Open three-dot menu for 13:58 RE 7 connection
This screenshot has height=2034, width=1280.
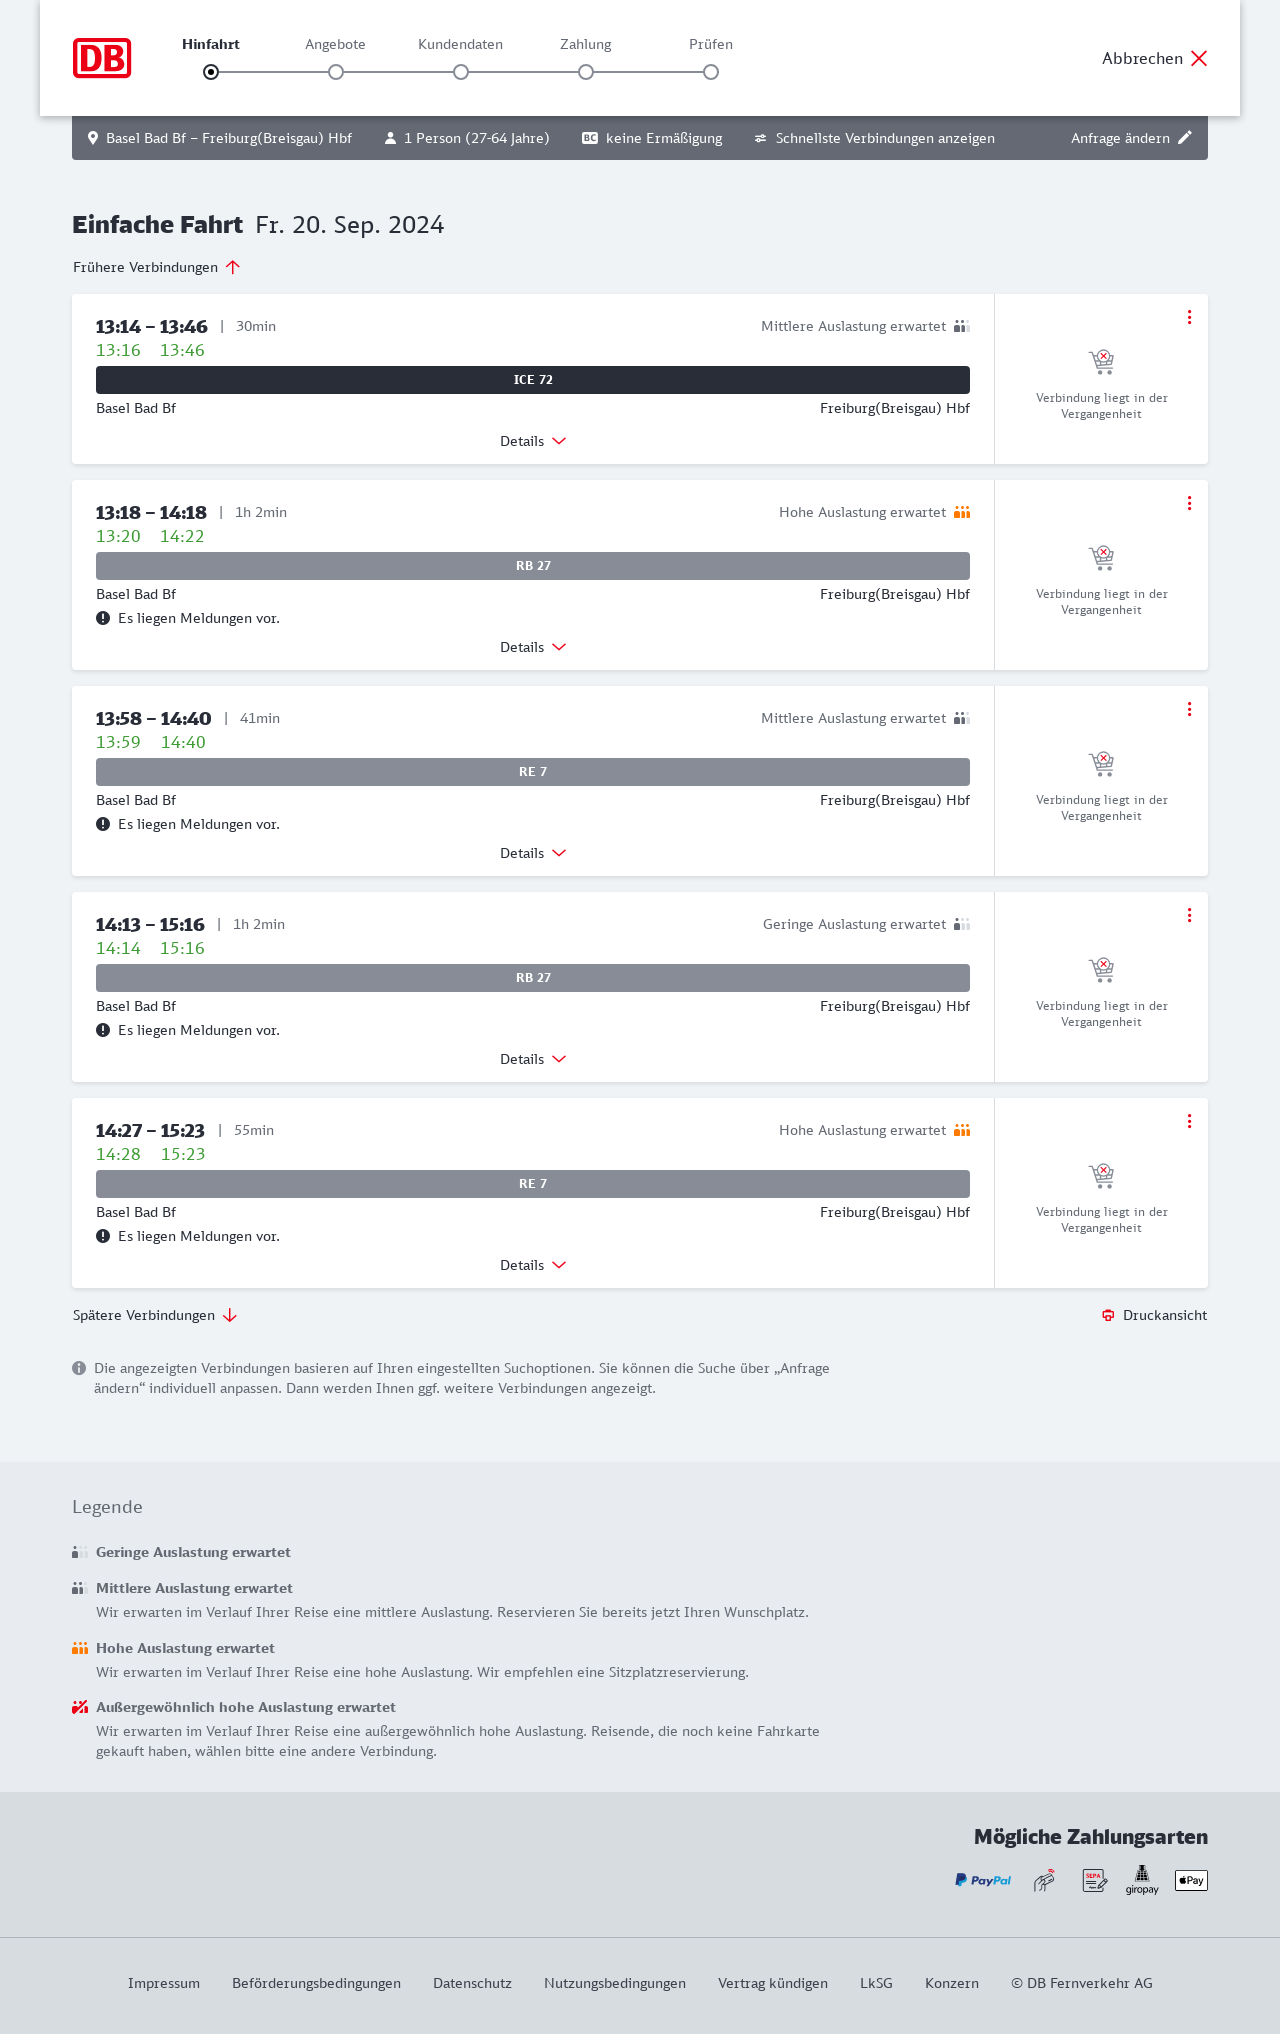coord(1189,709)
